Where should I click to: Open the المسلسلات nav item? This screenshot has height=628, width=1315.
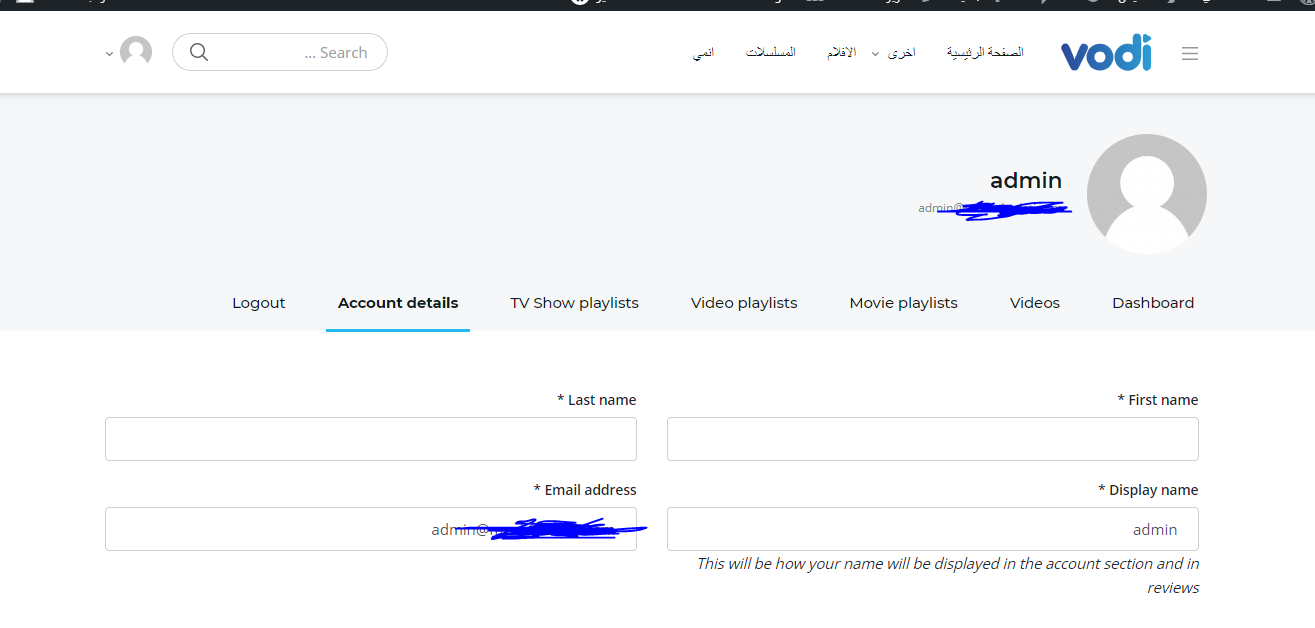click(770, 52)
